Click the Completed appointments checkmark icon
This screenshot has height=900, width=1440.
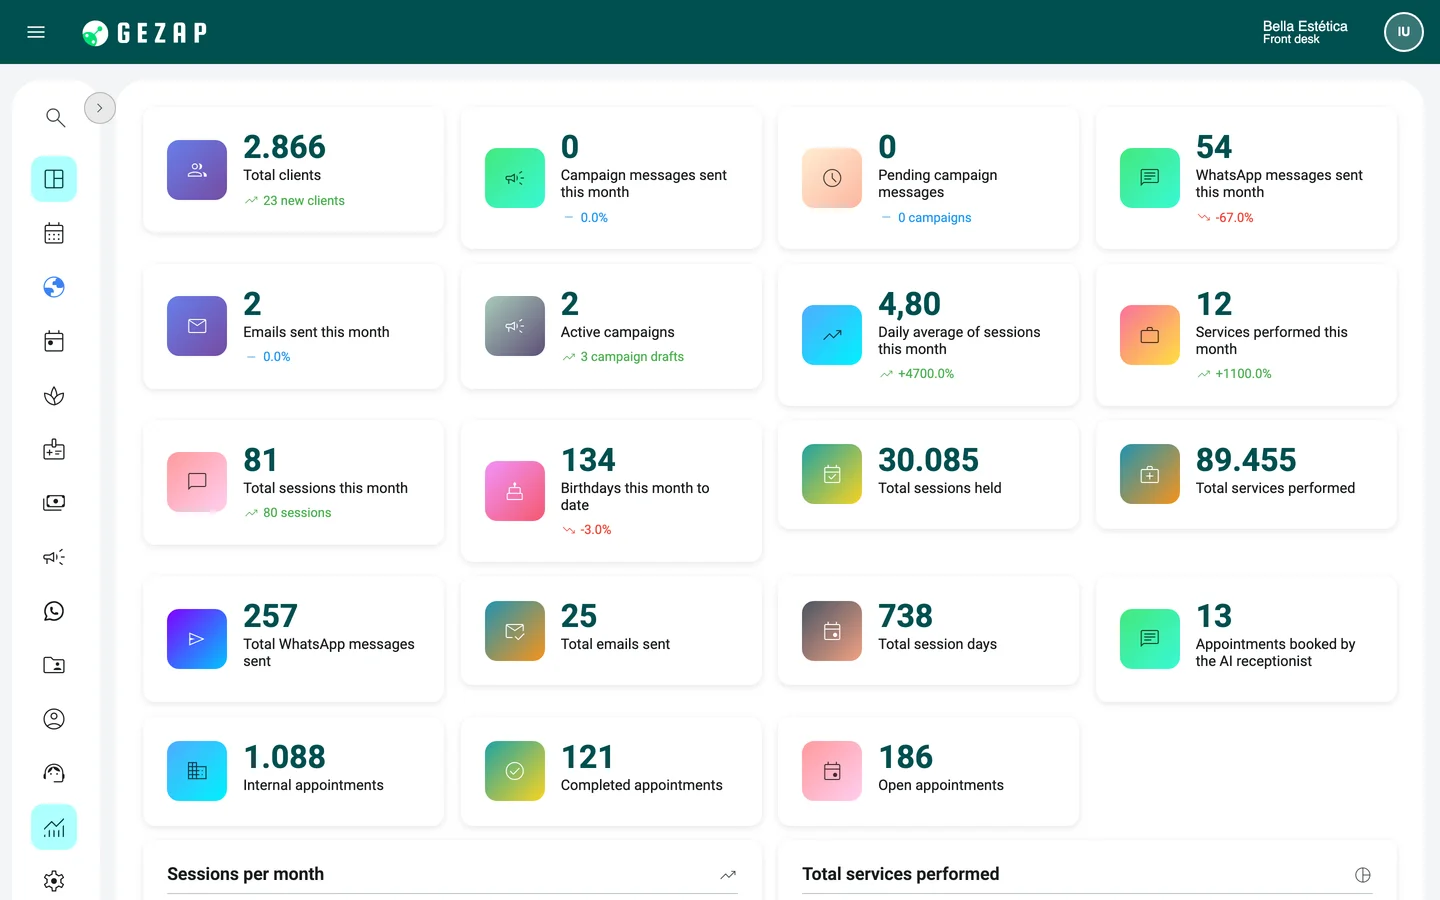click(x=515, y=771)
